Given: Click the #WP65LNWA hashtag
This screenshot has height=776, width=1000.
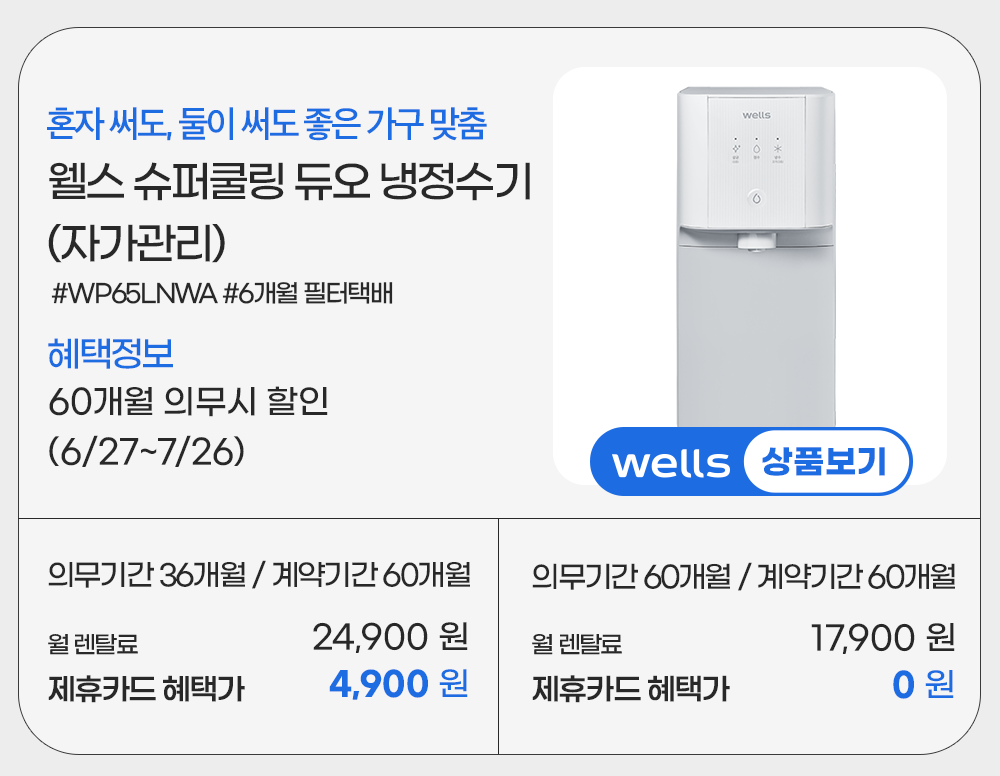Looking at the screenshot, I should point(134,295).
